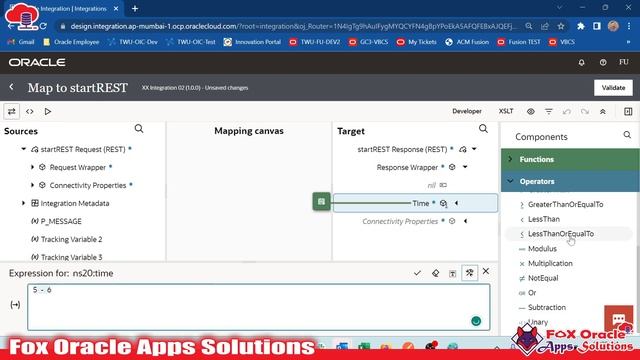Open the My Tickets bookmark
640x360 pixels.
pyautogui.click(x=417, y=42)
